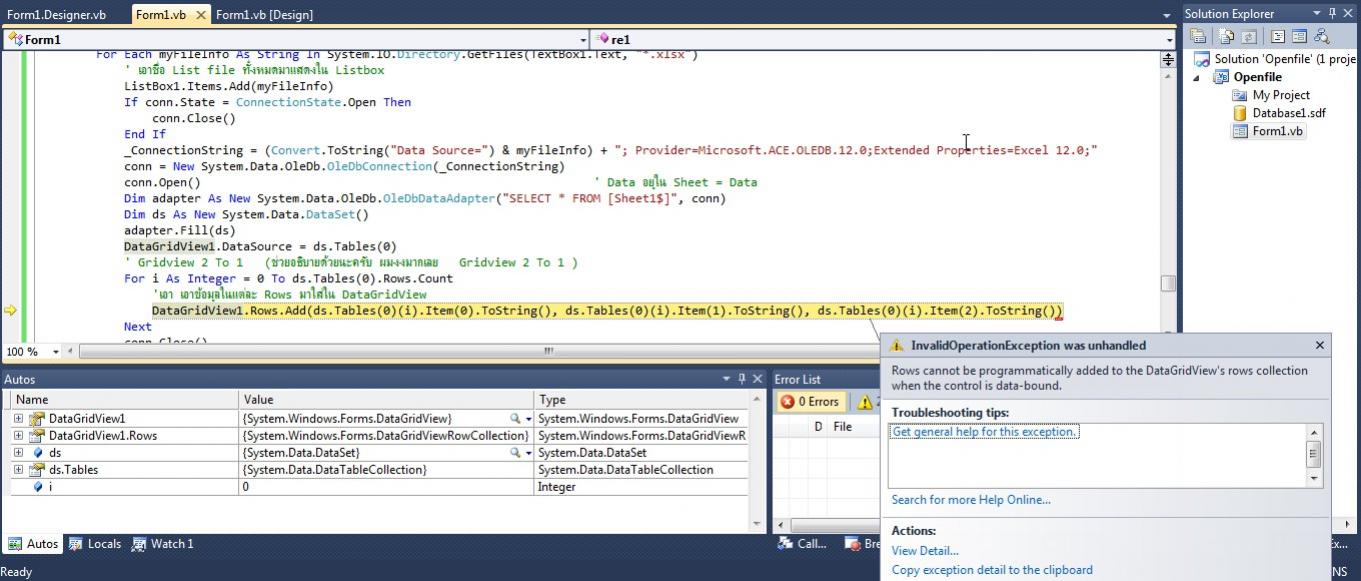This screenshot has height=581, width=1361.
Task: Open the active files dropdown arrow
Action: pyautogui.click(x=1167, y=15)
